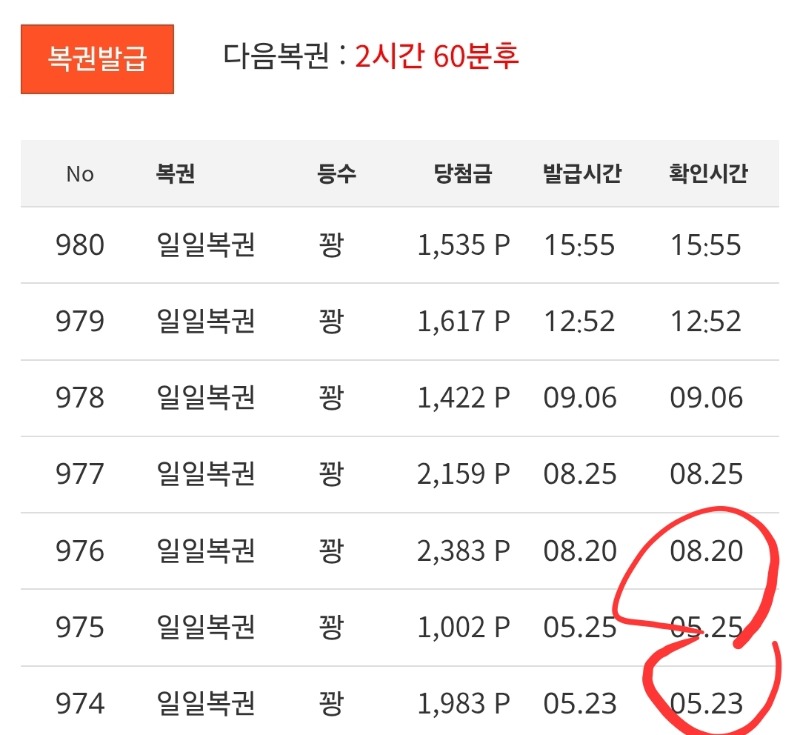Click the 꽝 result in row 976
Viewport: 800px width, 735px height.
click(331, 551)
